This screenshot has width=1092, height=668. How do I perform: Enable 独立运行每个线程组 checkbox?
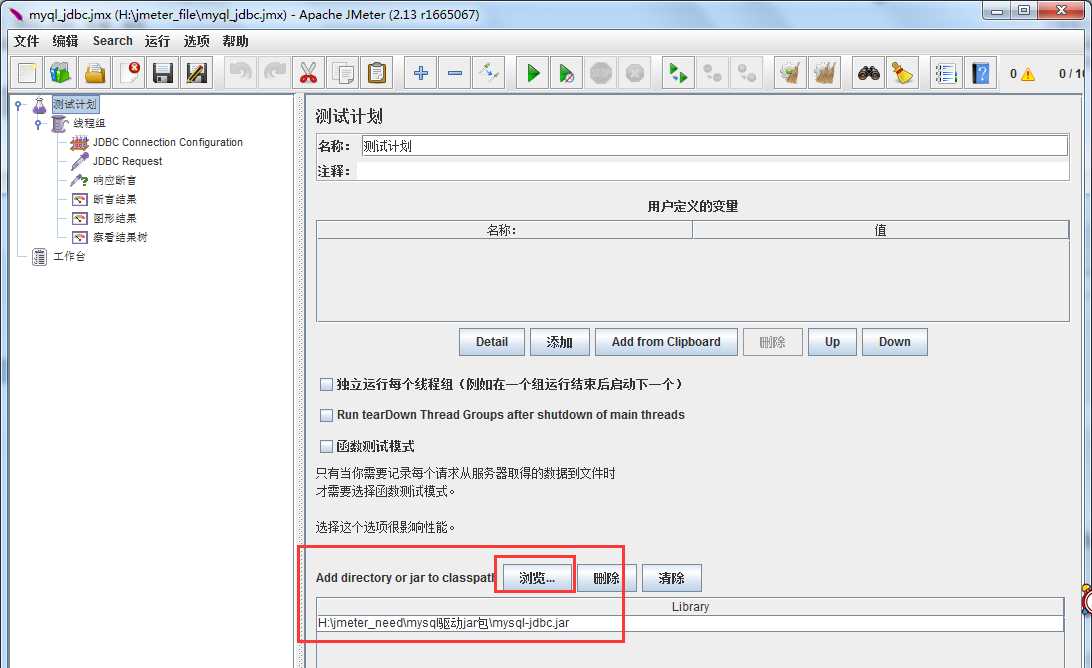[x=326, y=384]
